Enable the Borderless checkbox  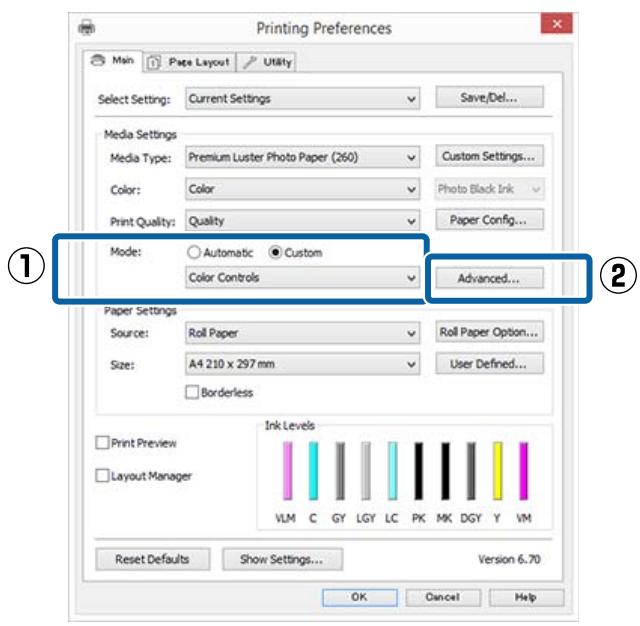pos(192,392)
